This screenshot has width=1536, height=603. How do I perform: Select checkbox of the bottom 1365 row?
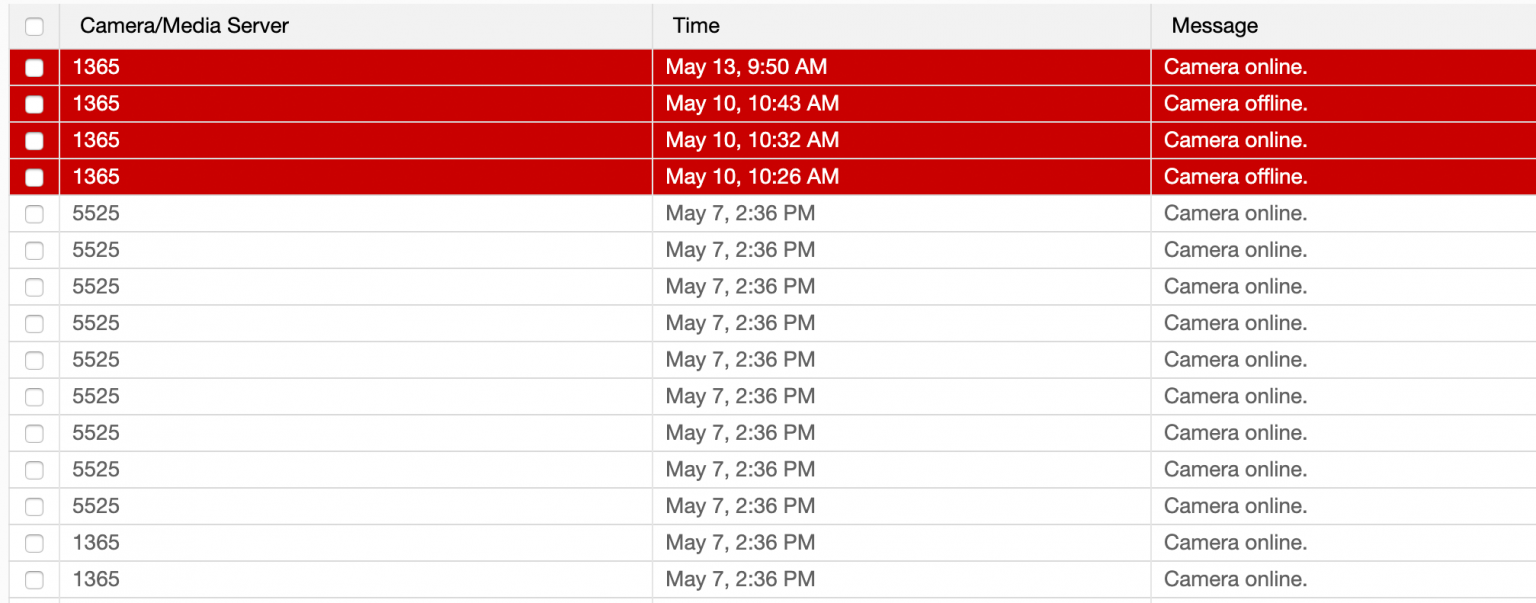(34, 579)
